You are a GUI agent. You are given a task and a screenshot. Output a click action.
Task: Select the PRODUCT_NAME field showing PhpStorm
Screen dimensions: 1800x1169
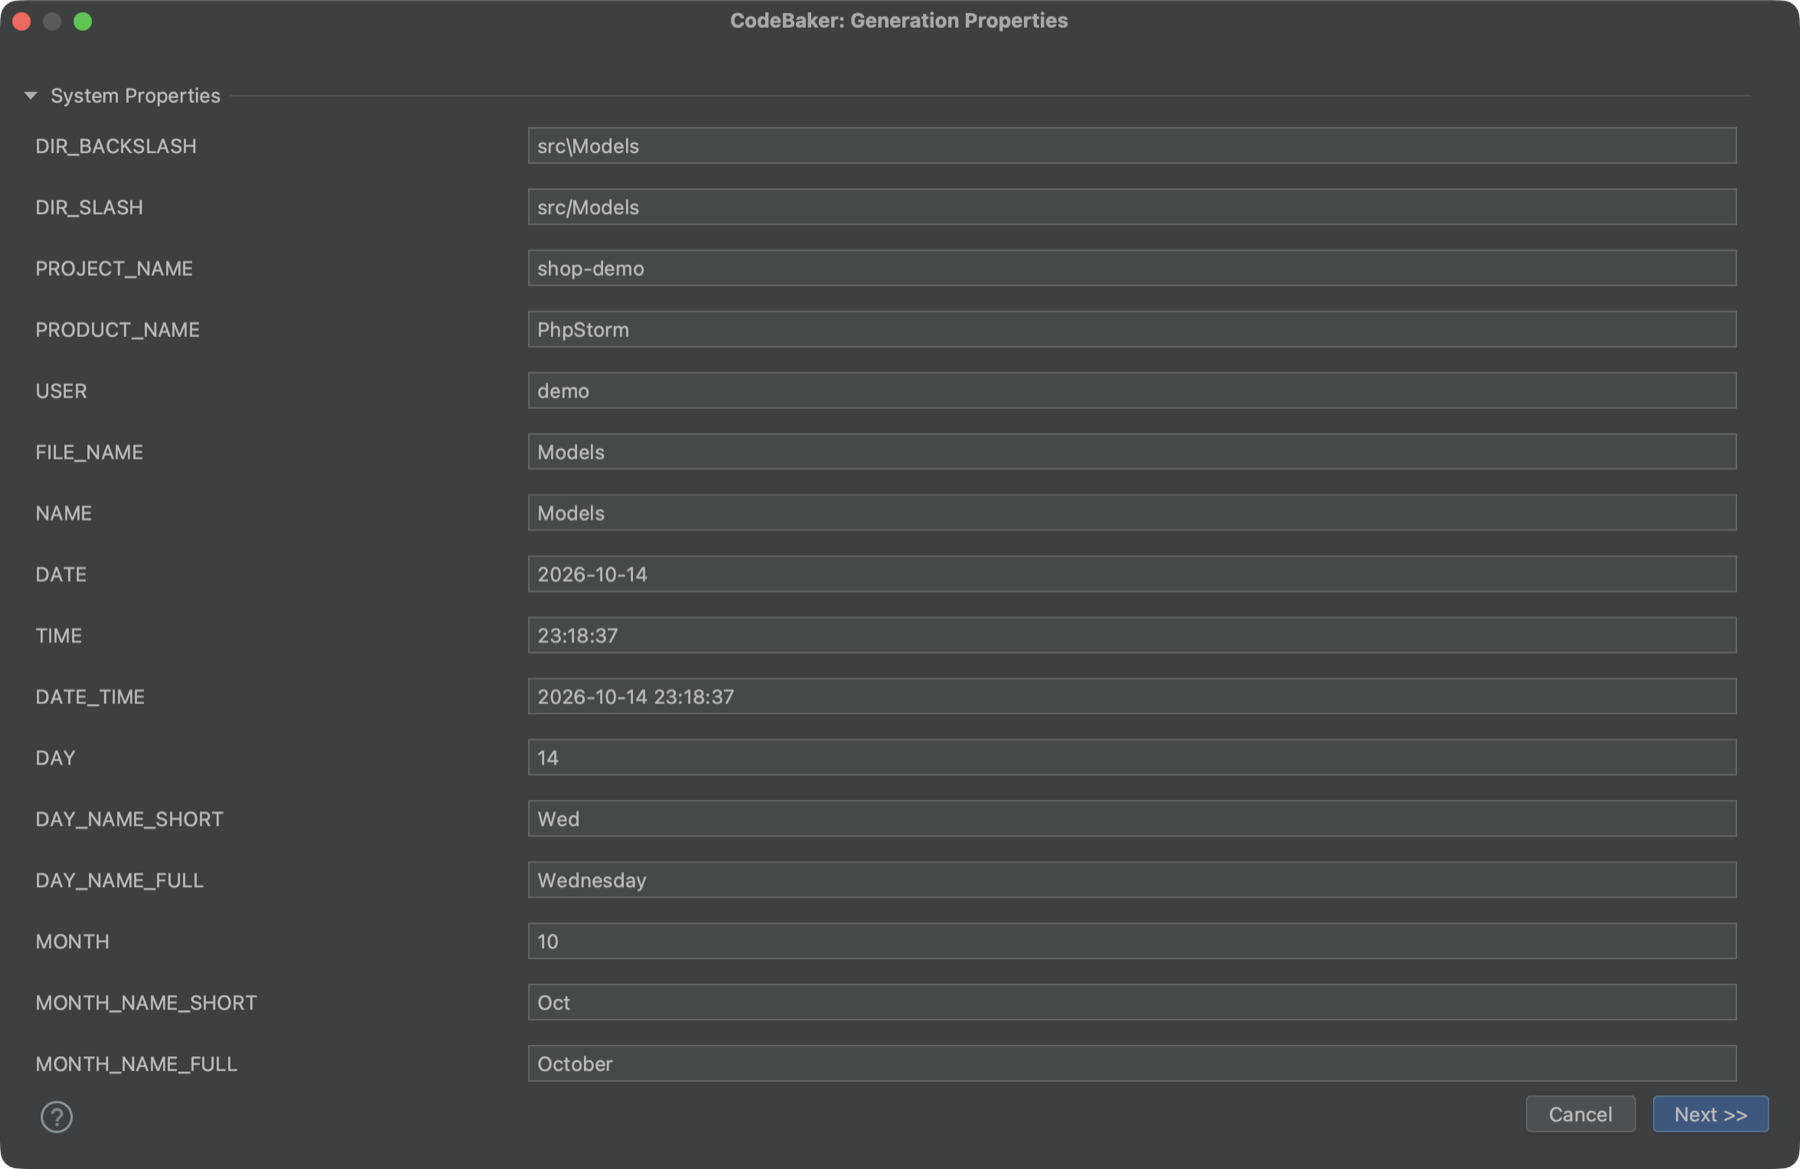click(1132, 329)
